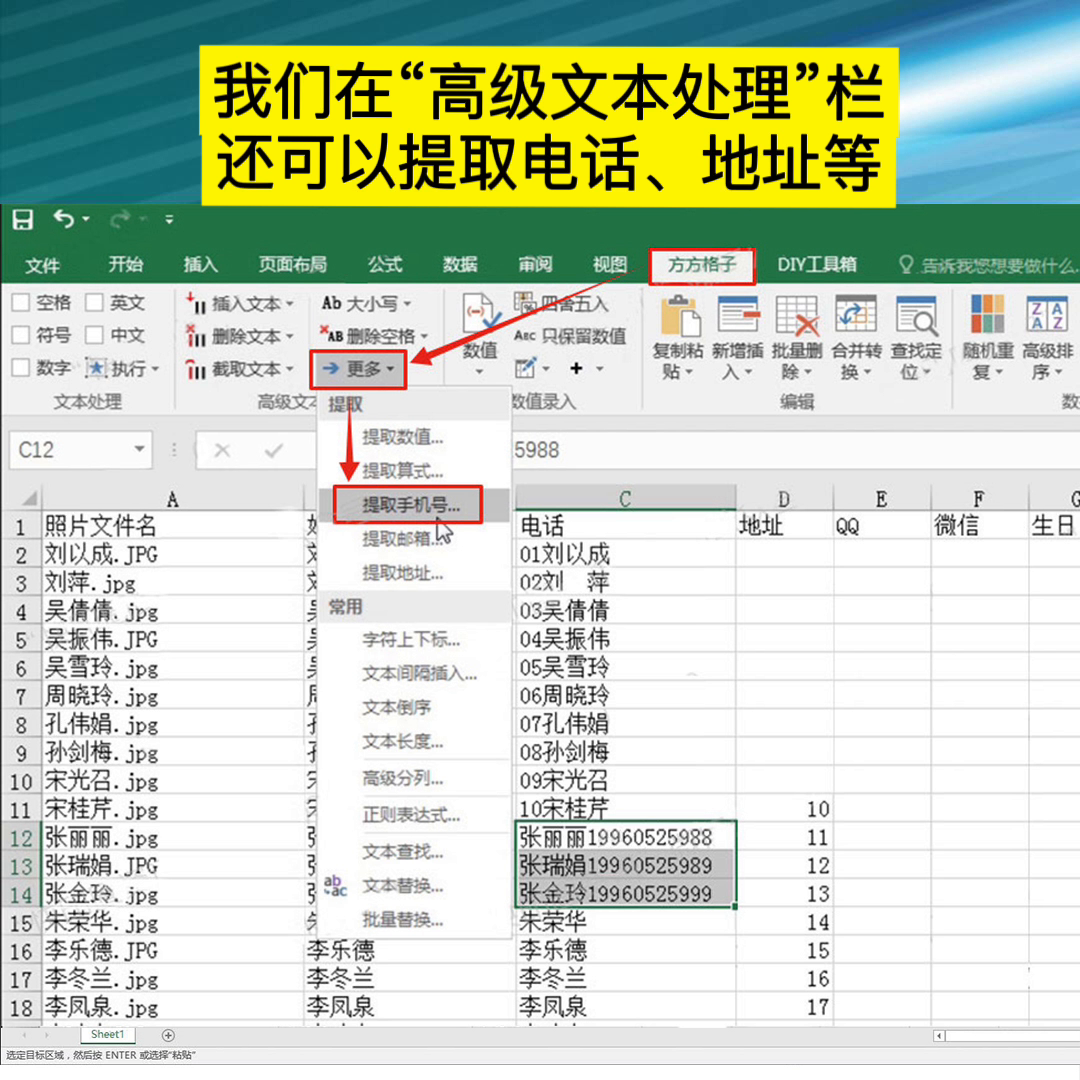Switch to the 视图 ribbon tab
1080x1080 pixels.
[x=610, y=264]
